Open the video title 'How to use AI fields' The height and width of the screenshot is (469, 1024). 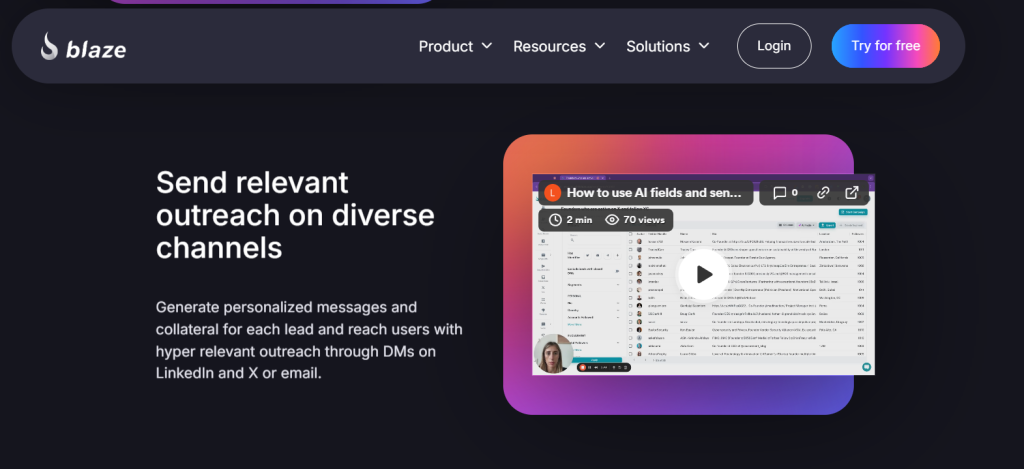point(654,192)
